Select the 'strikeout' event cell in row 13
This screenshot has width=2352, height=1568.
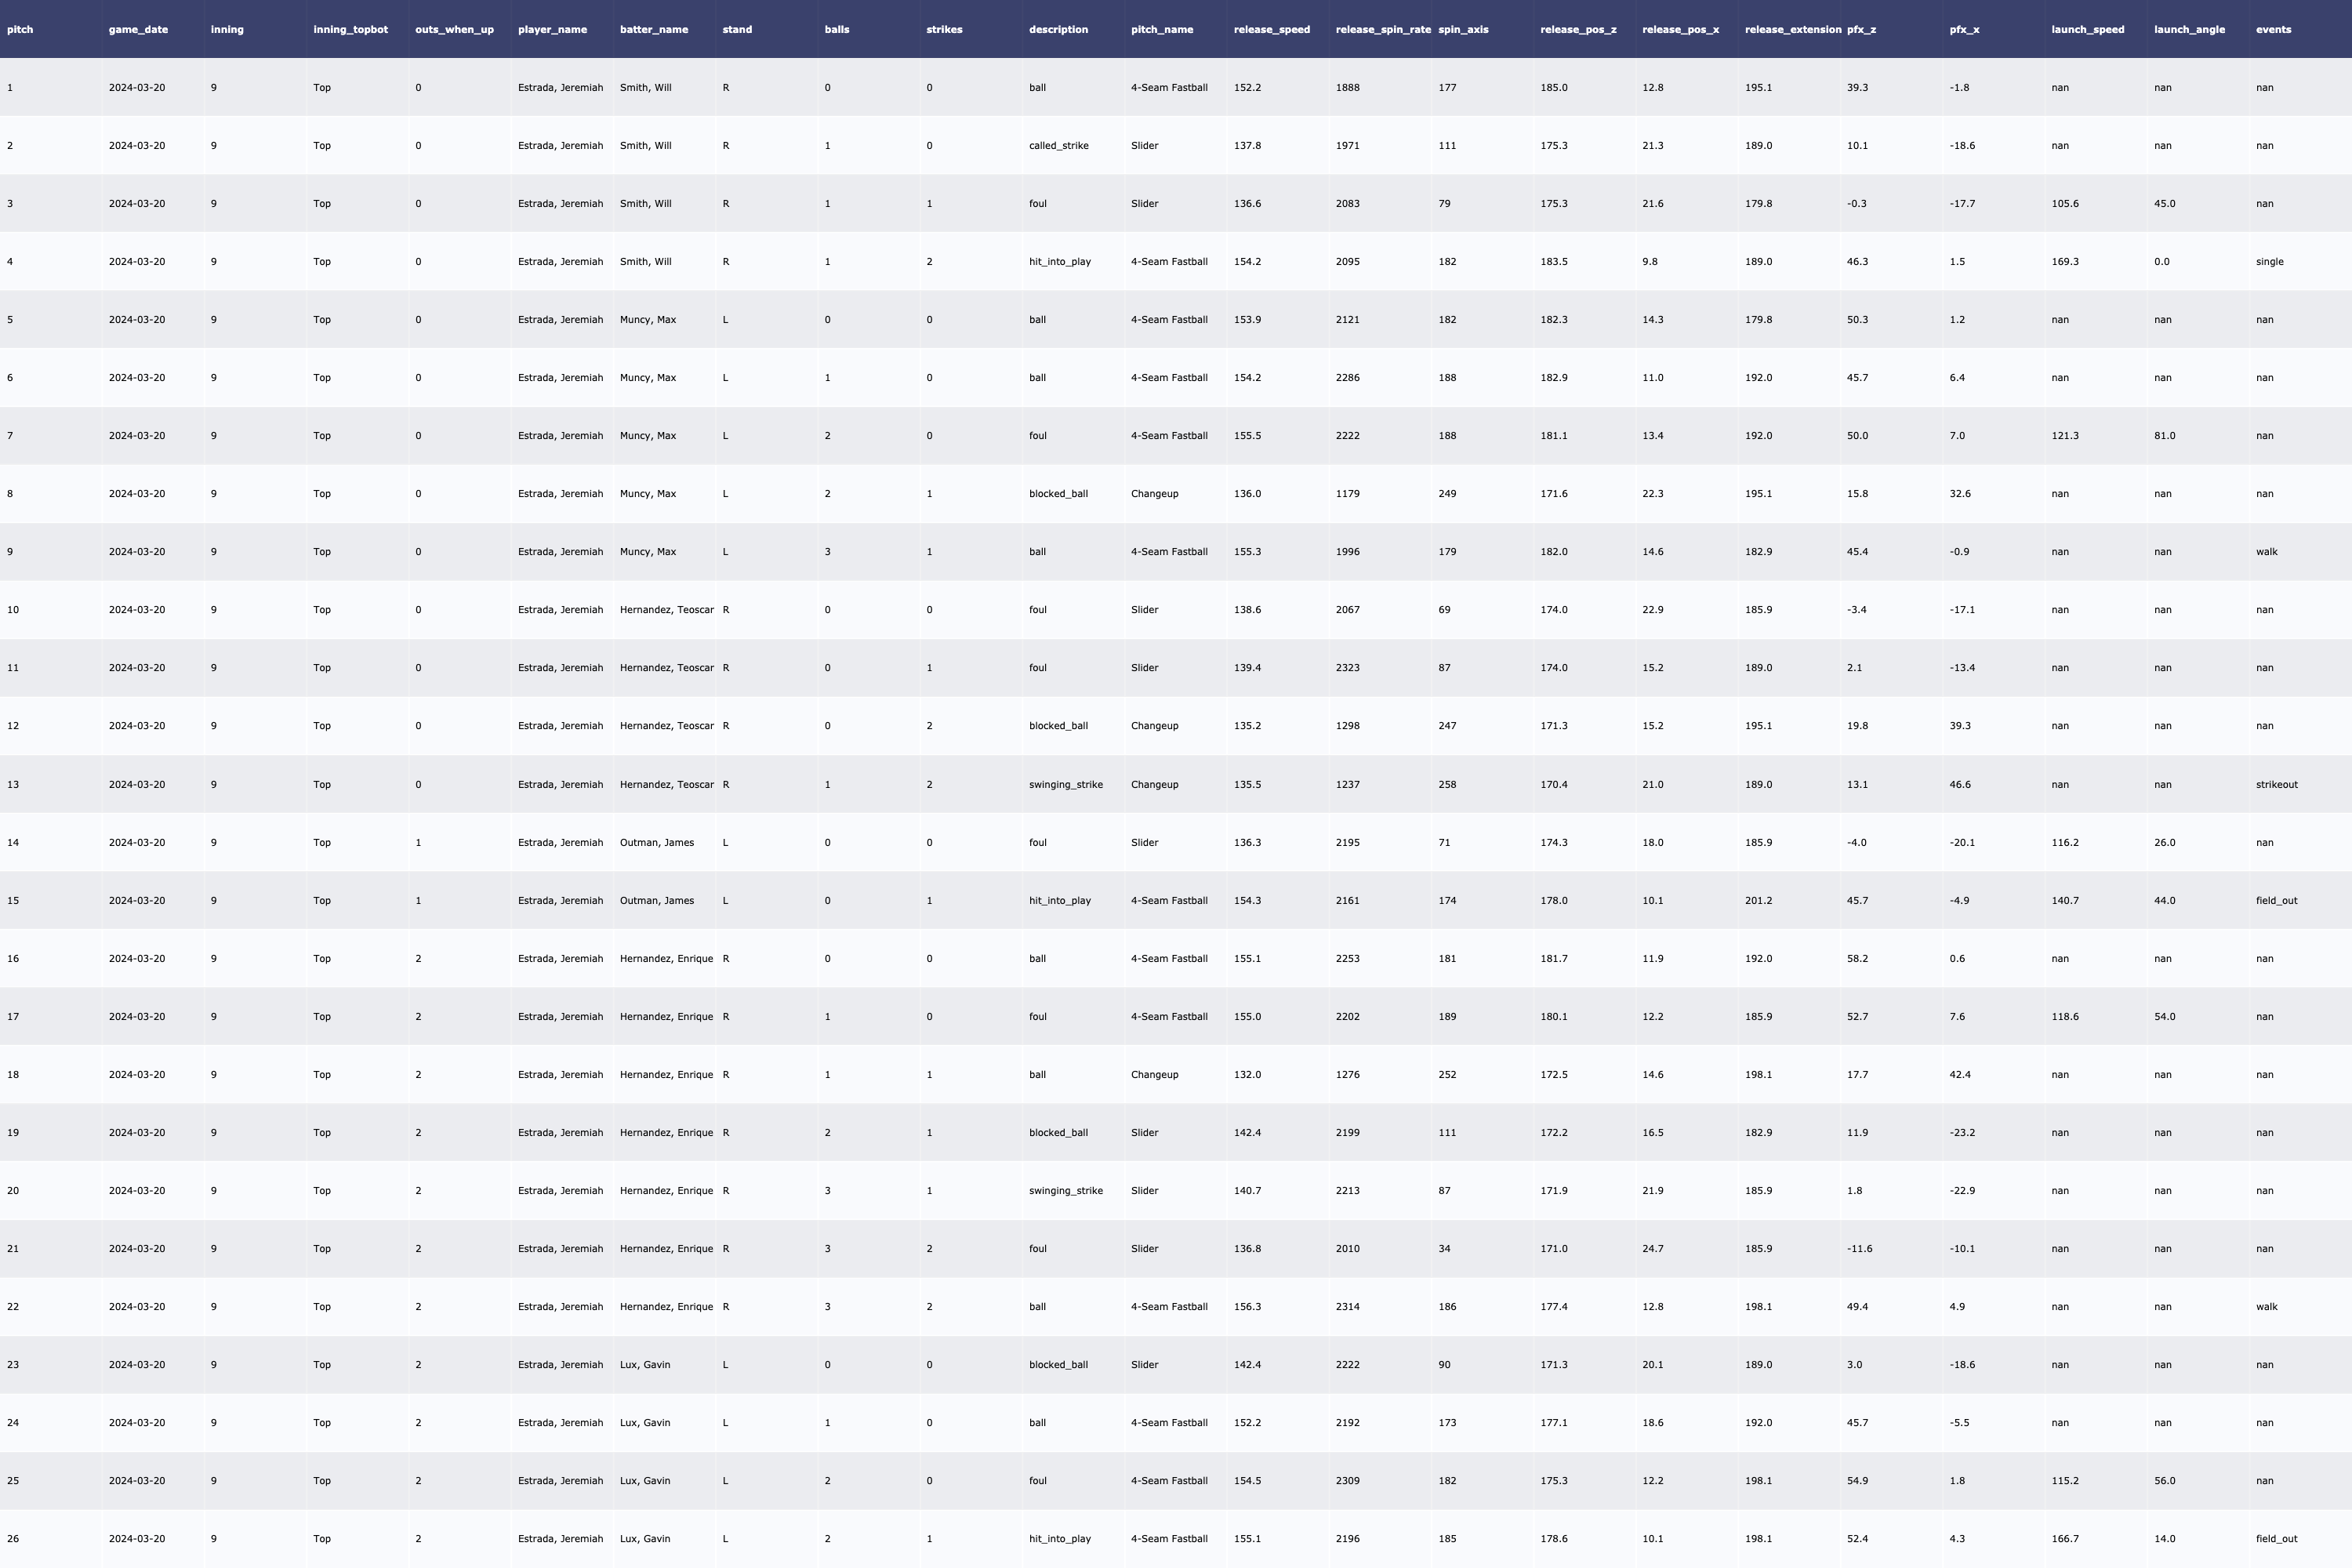(x=2276, y=784)
